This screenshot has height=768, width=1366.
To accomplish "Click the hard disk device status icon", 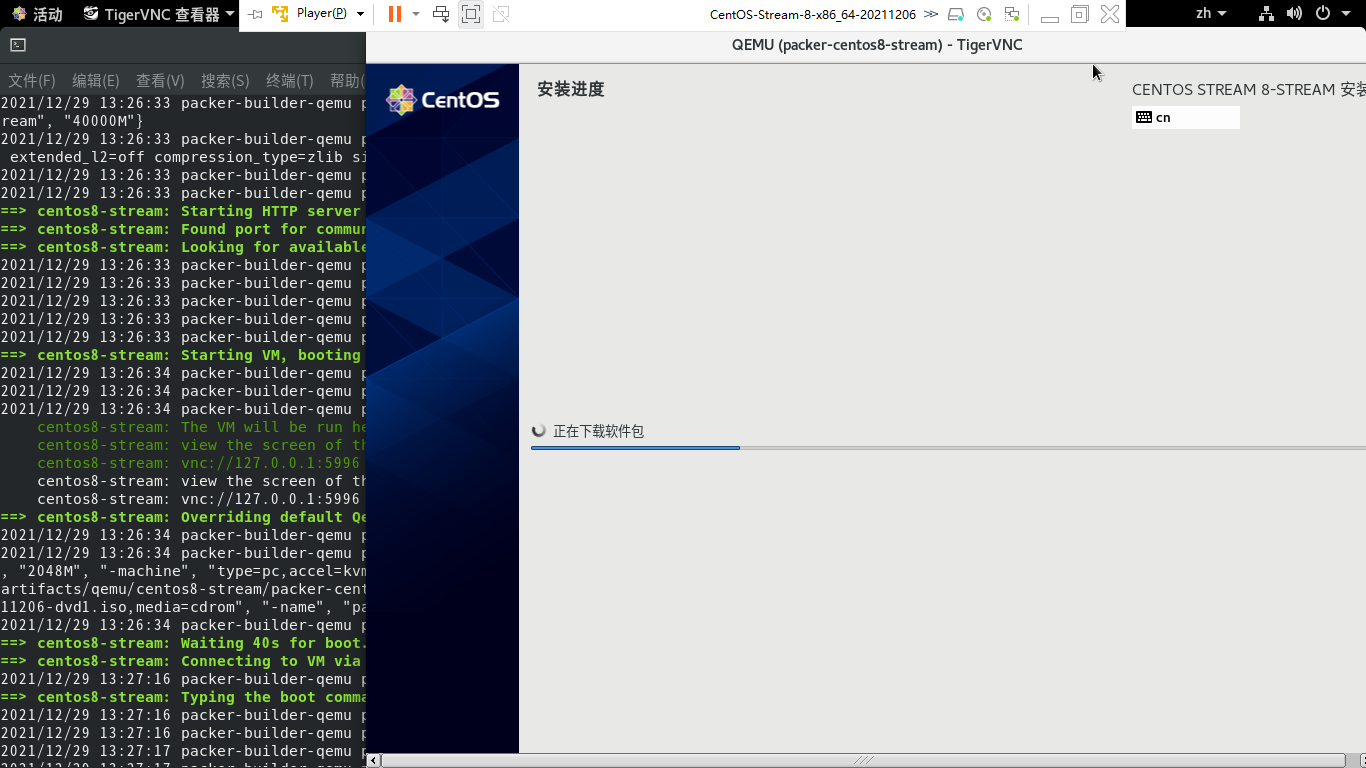I will (956, 14).
